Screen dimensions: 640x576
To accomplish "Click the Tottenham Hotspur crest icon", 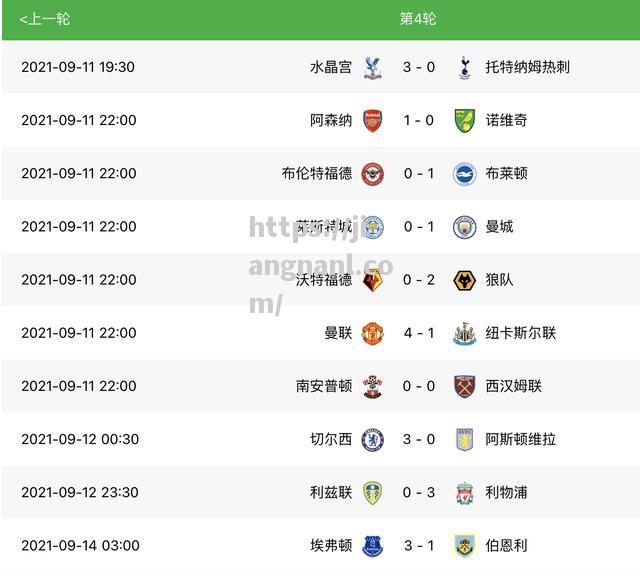I will [464, 68].
